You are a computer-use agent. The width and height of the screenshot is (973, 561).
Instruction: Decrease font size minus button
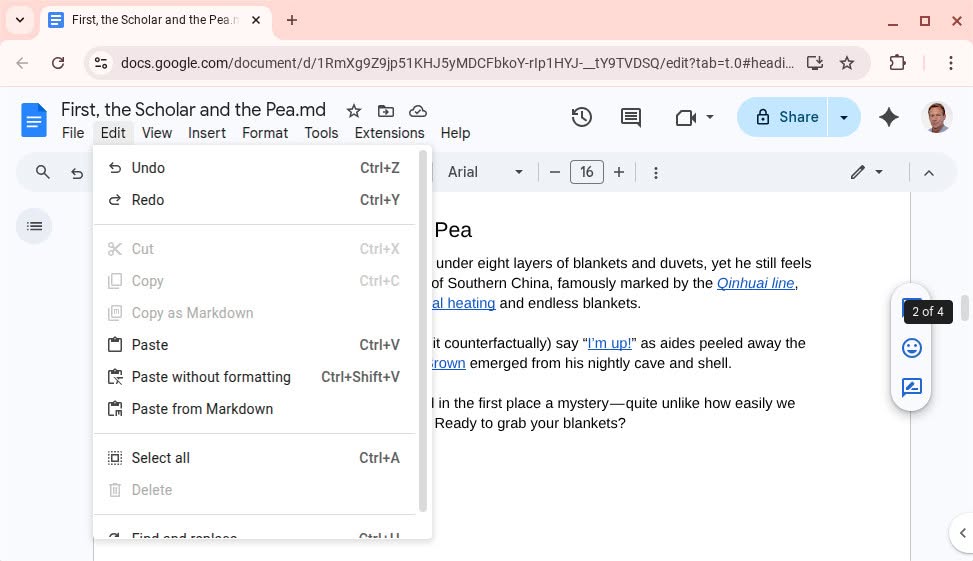(x=555, y=172)
